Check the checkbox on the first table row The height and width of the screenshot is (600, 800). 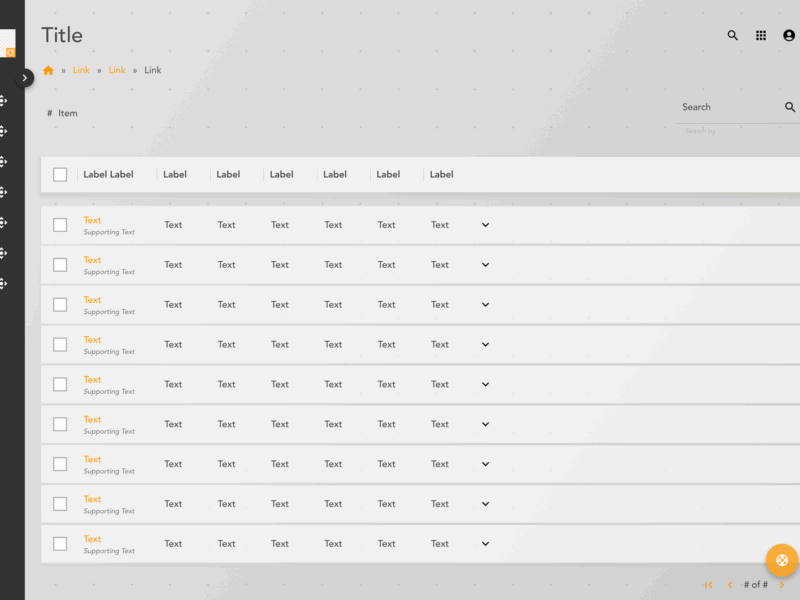(x=59, y=225)
